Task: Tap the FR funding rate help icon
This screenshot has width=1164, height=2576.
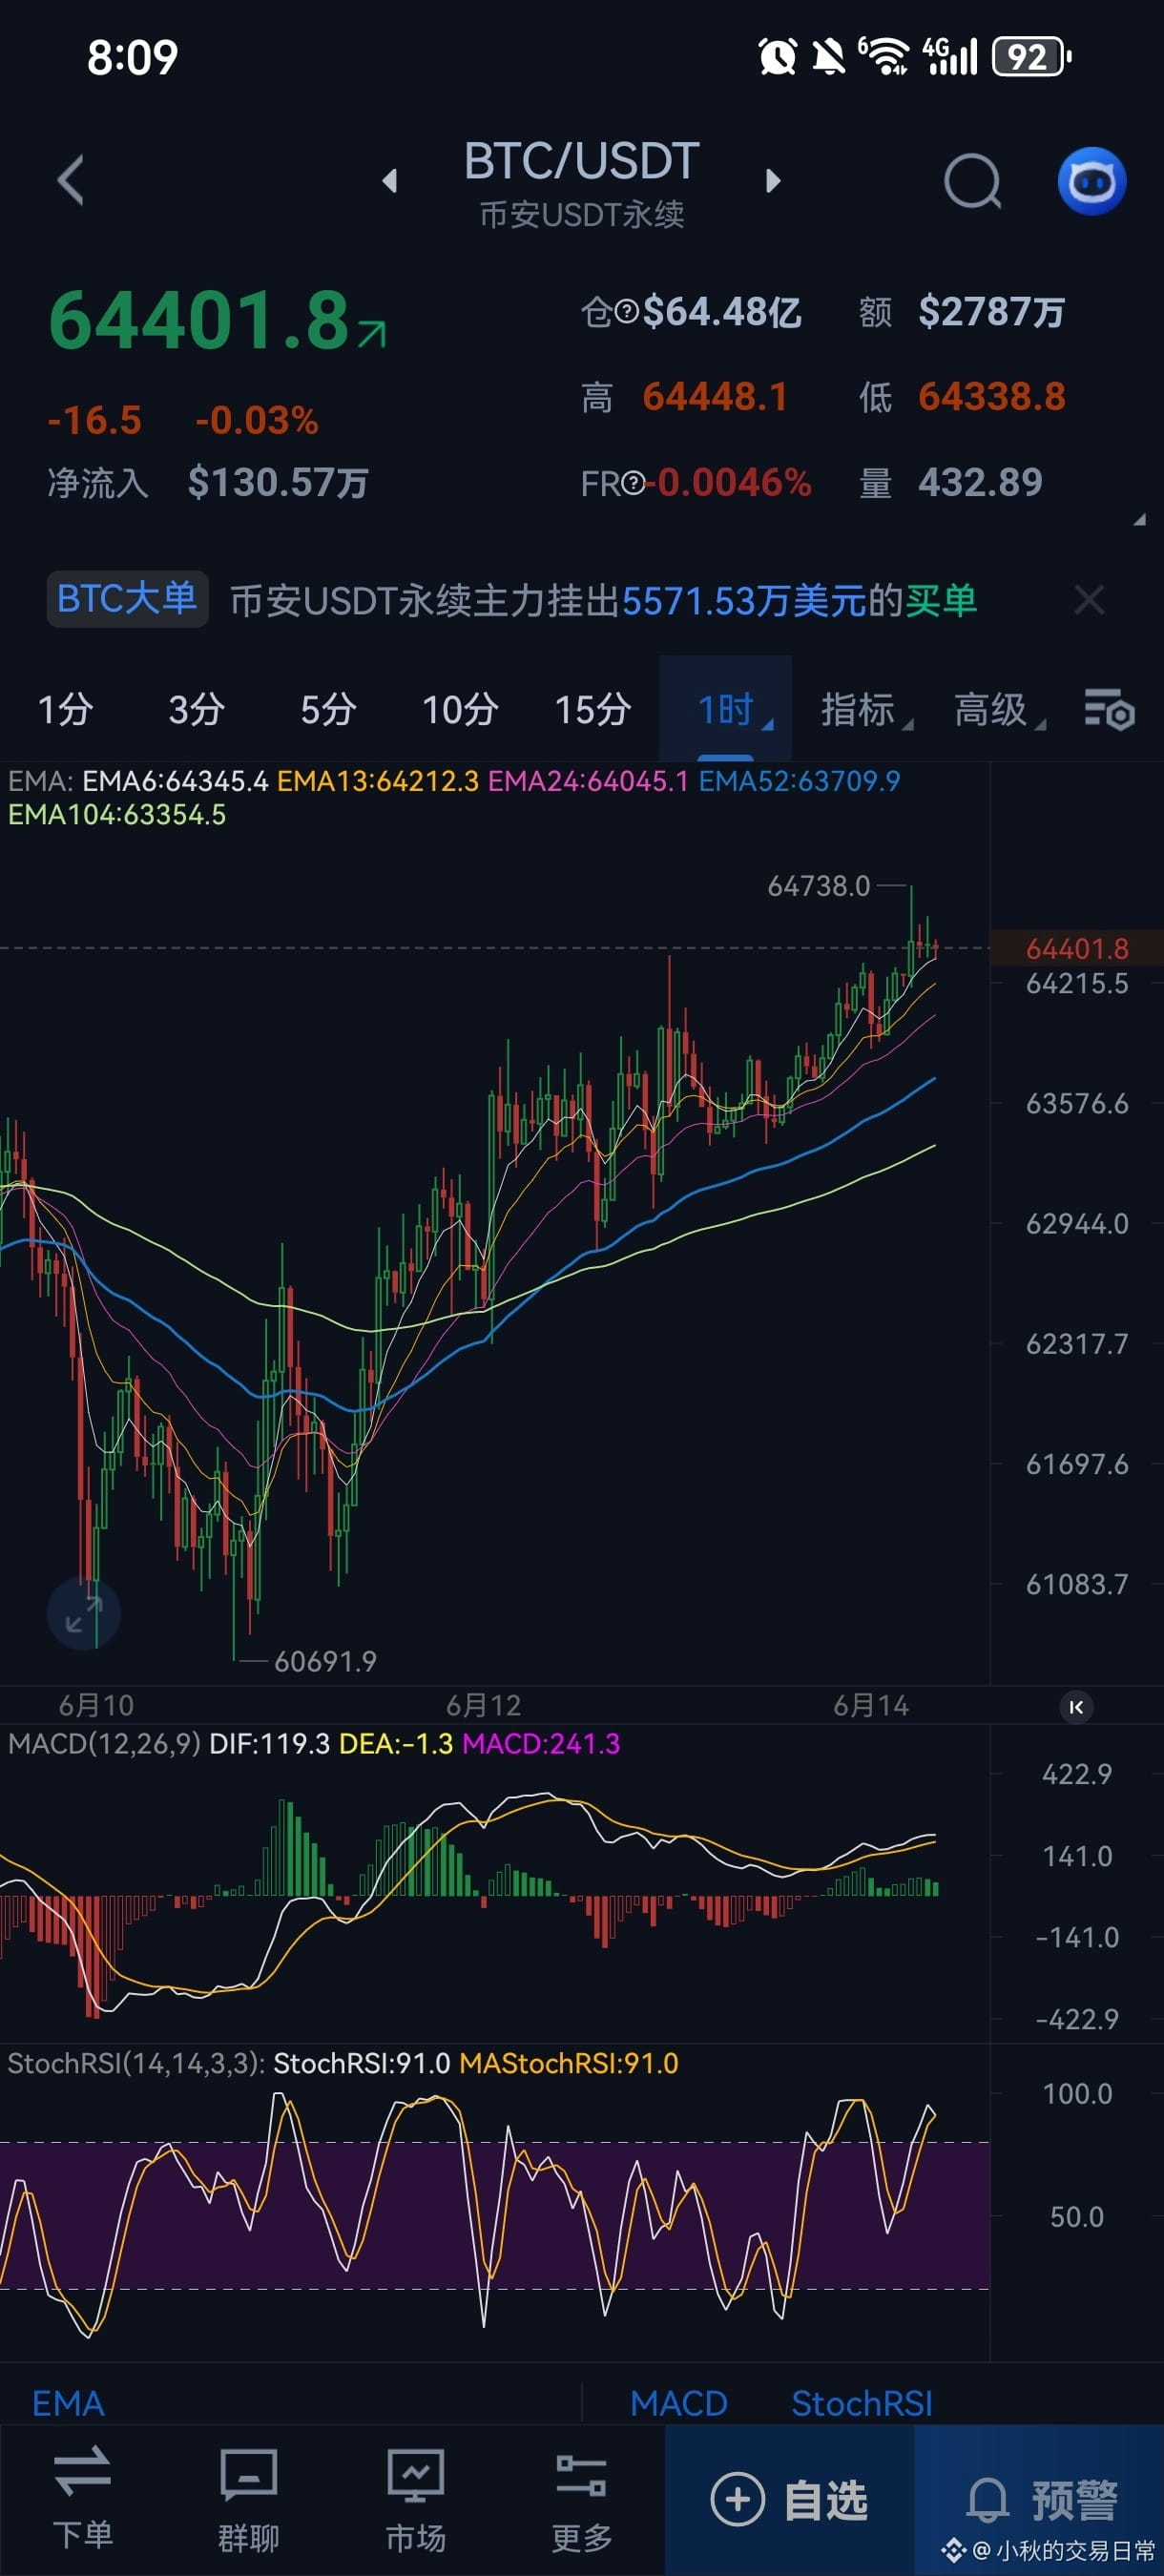Action: (634, 484)
